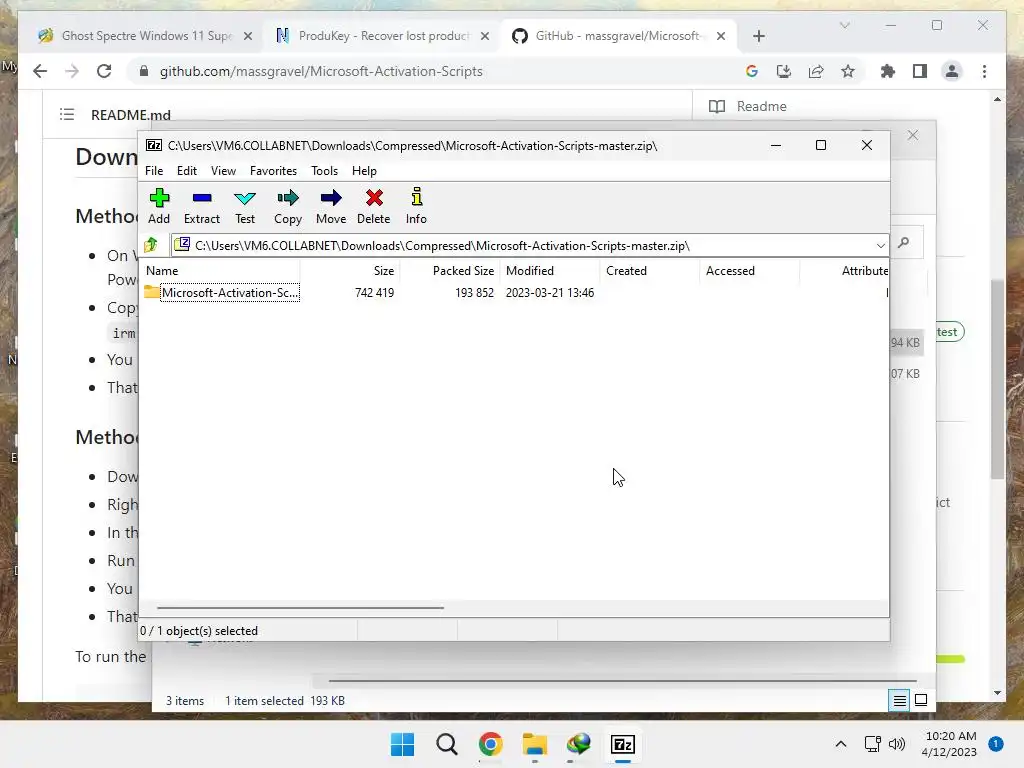
Task: Sort by the Modified column header
Action: pos(550,270)
